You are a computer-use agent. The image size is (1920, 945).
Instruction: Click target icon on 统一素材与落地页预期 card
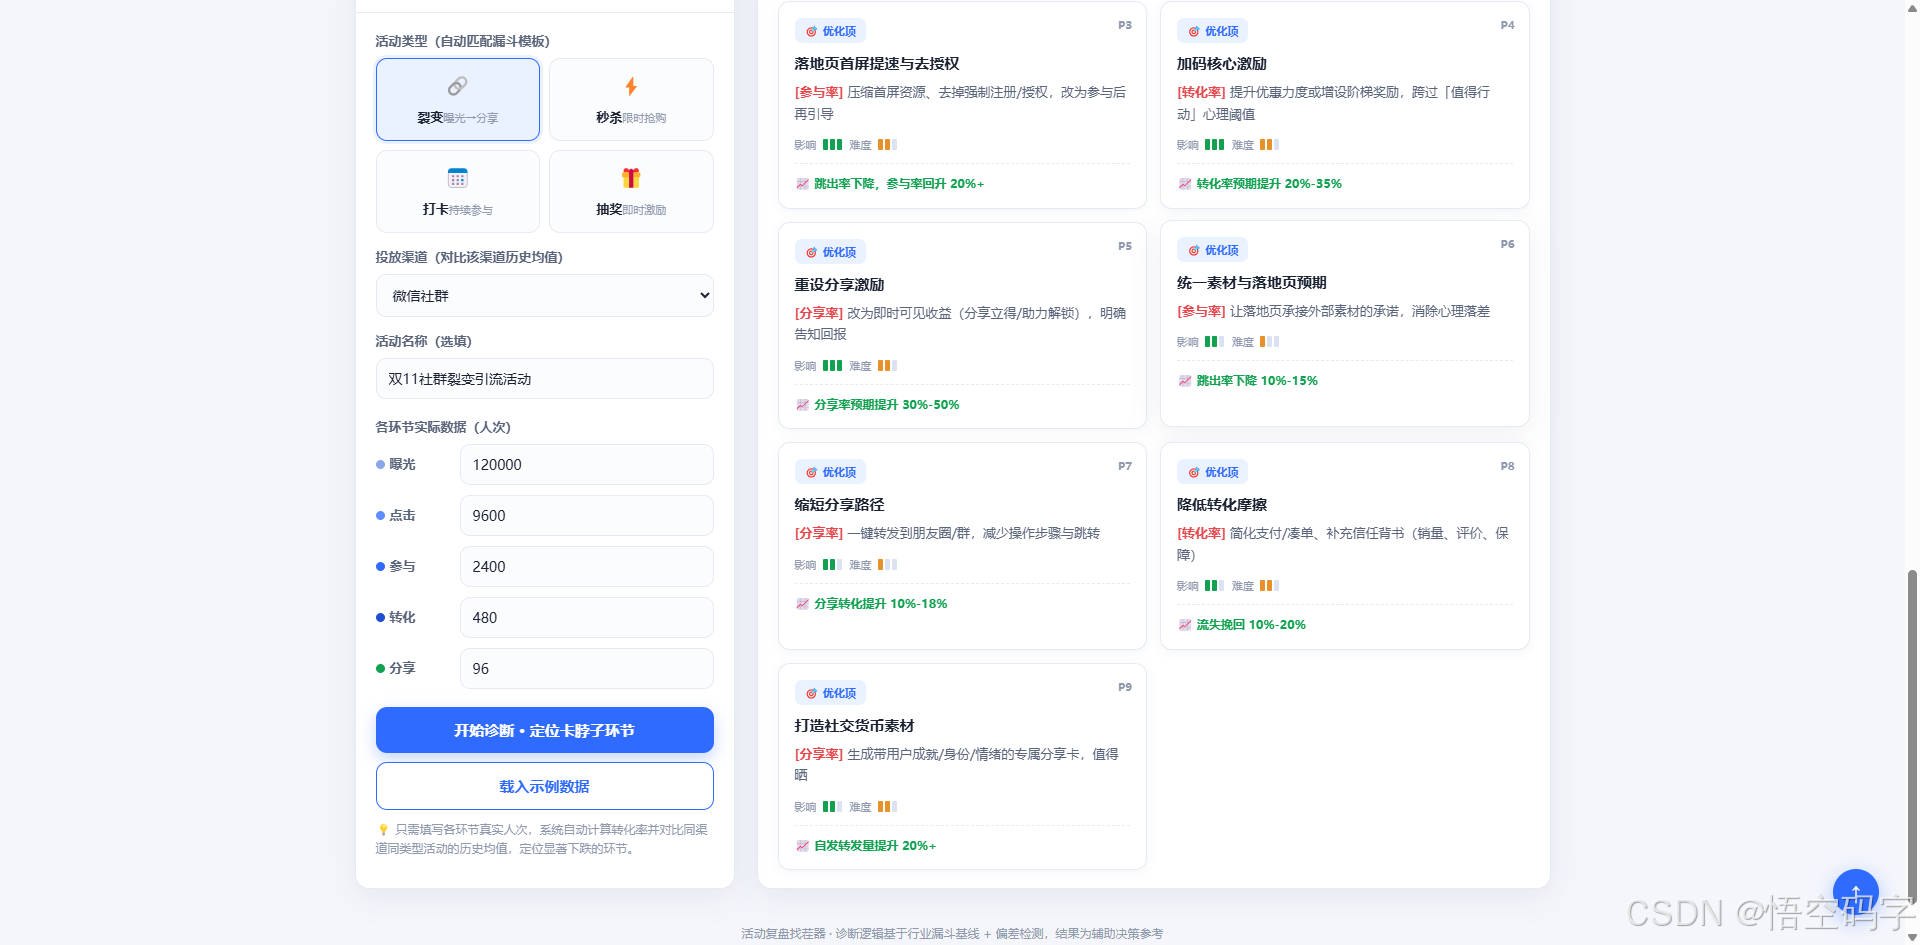(x=1194, y=251)
